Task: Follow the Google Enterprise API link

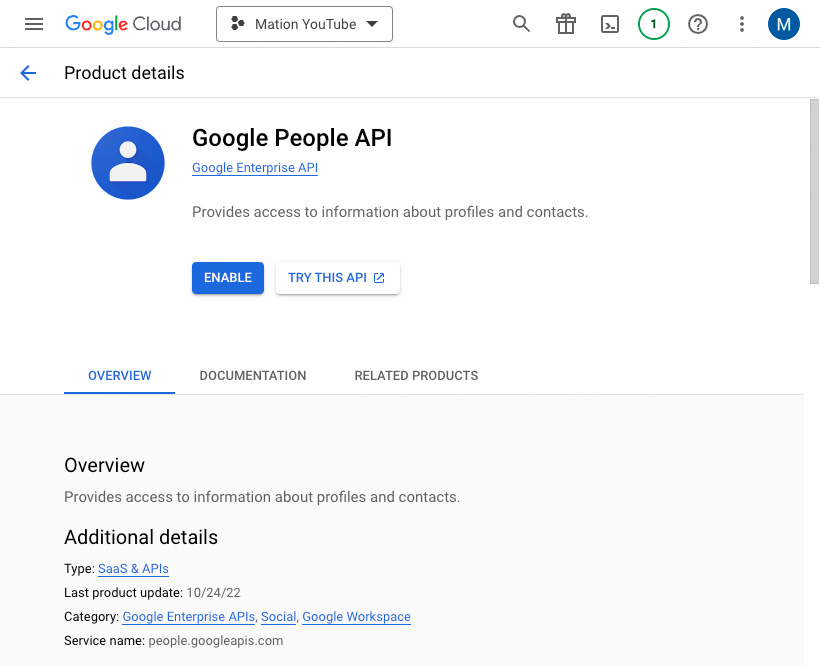Action: coord(255,168)
